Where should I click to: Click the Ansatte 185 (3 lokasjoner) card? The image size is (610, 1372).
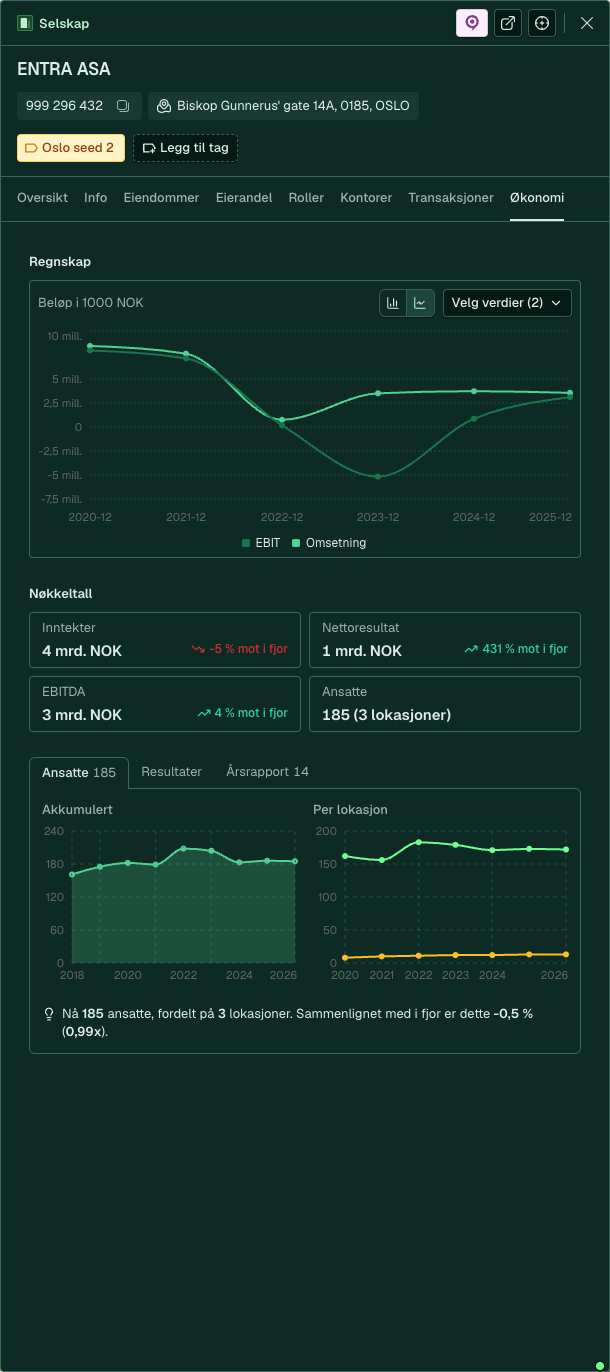coord(445,704)
